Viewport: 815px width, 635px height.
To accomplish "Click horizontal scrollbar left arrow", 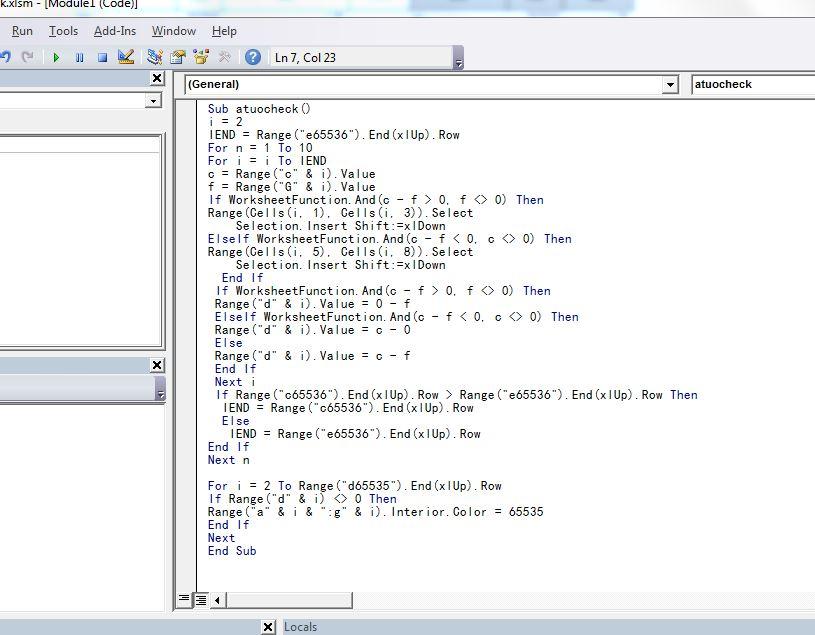I will point(217,600).
